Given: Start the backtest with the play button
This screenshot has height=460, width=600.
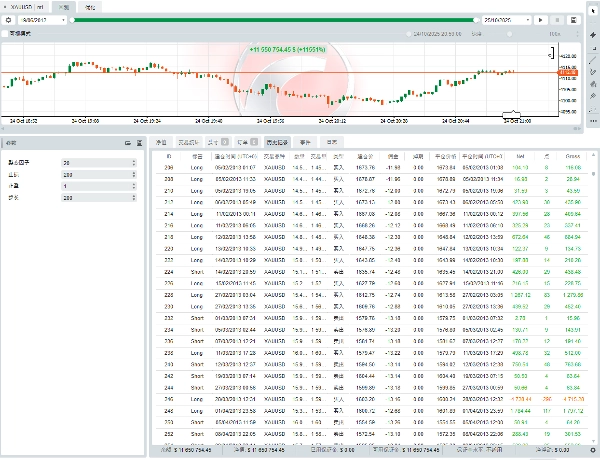Looking at the screenshot, I should (541, 19).
